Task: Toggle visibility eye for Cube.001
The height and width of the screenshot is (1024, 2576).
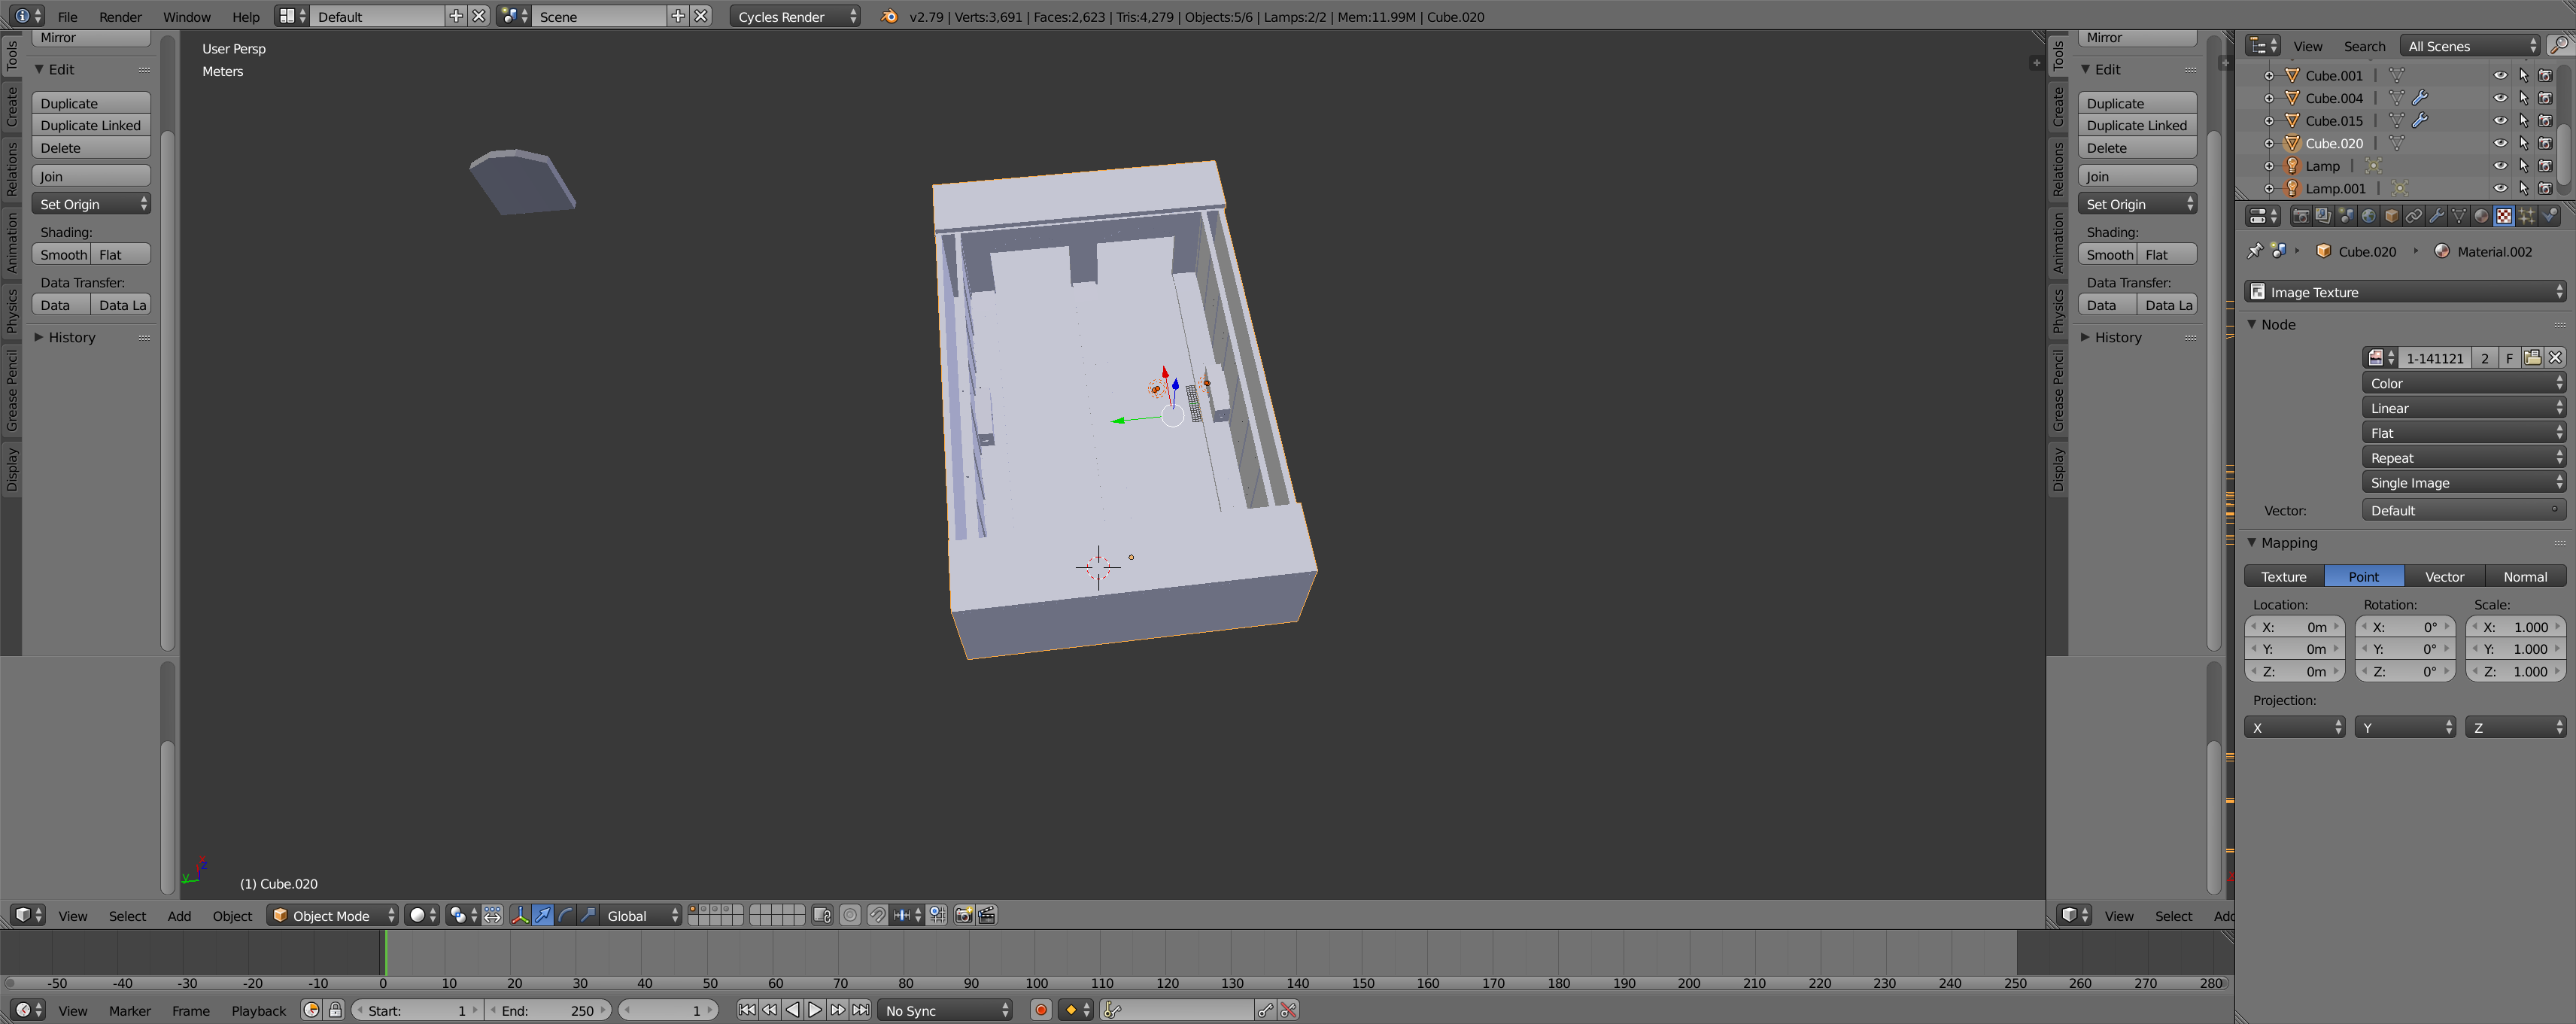Action: 2500,75
